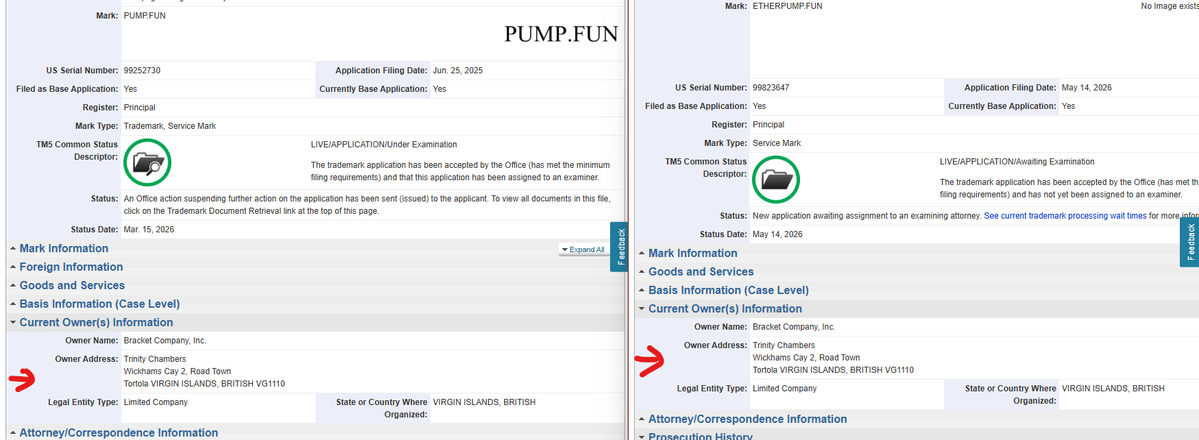Click the large PUMP.FUN mark image

(x=561, y=34)
